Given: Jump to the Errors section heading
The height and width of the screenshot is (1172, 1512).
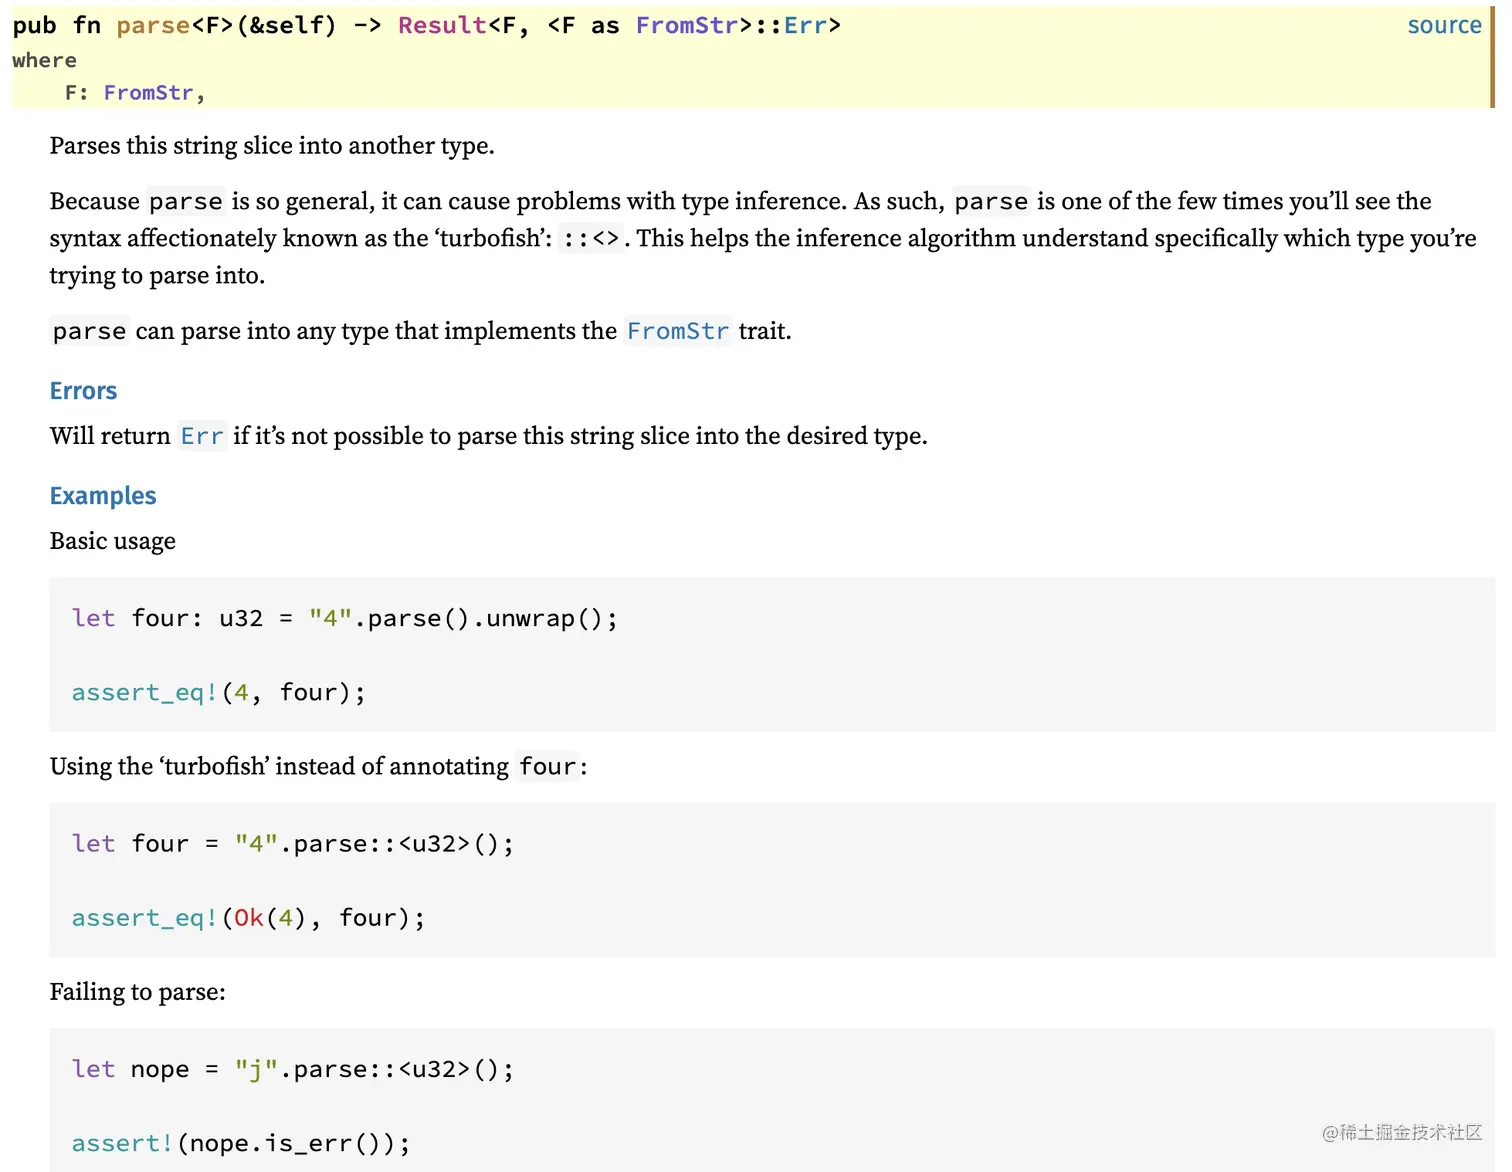Looking at the screenshot, I should point(83,391).
